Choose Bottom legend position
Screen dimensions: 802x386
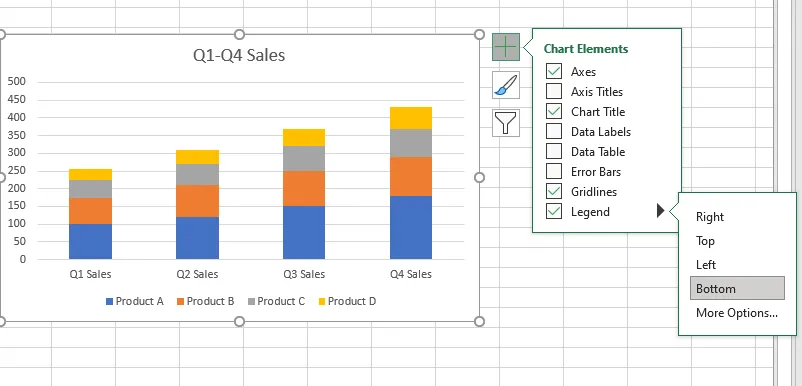pos(737,288)
